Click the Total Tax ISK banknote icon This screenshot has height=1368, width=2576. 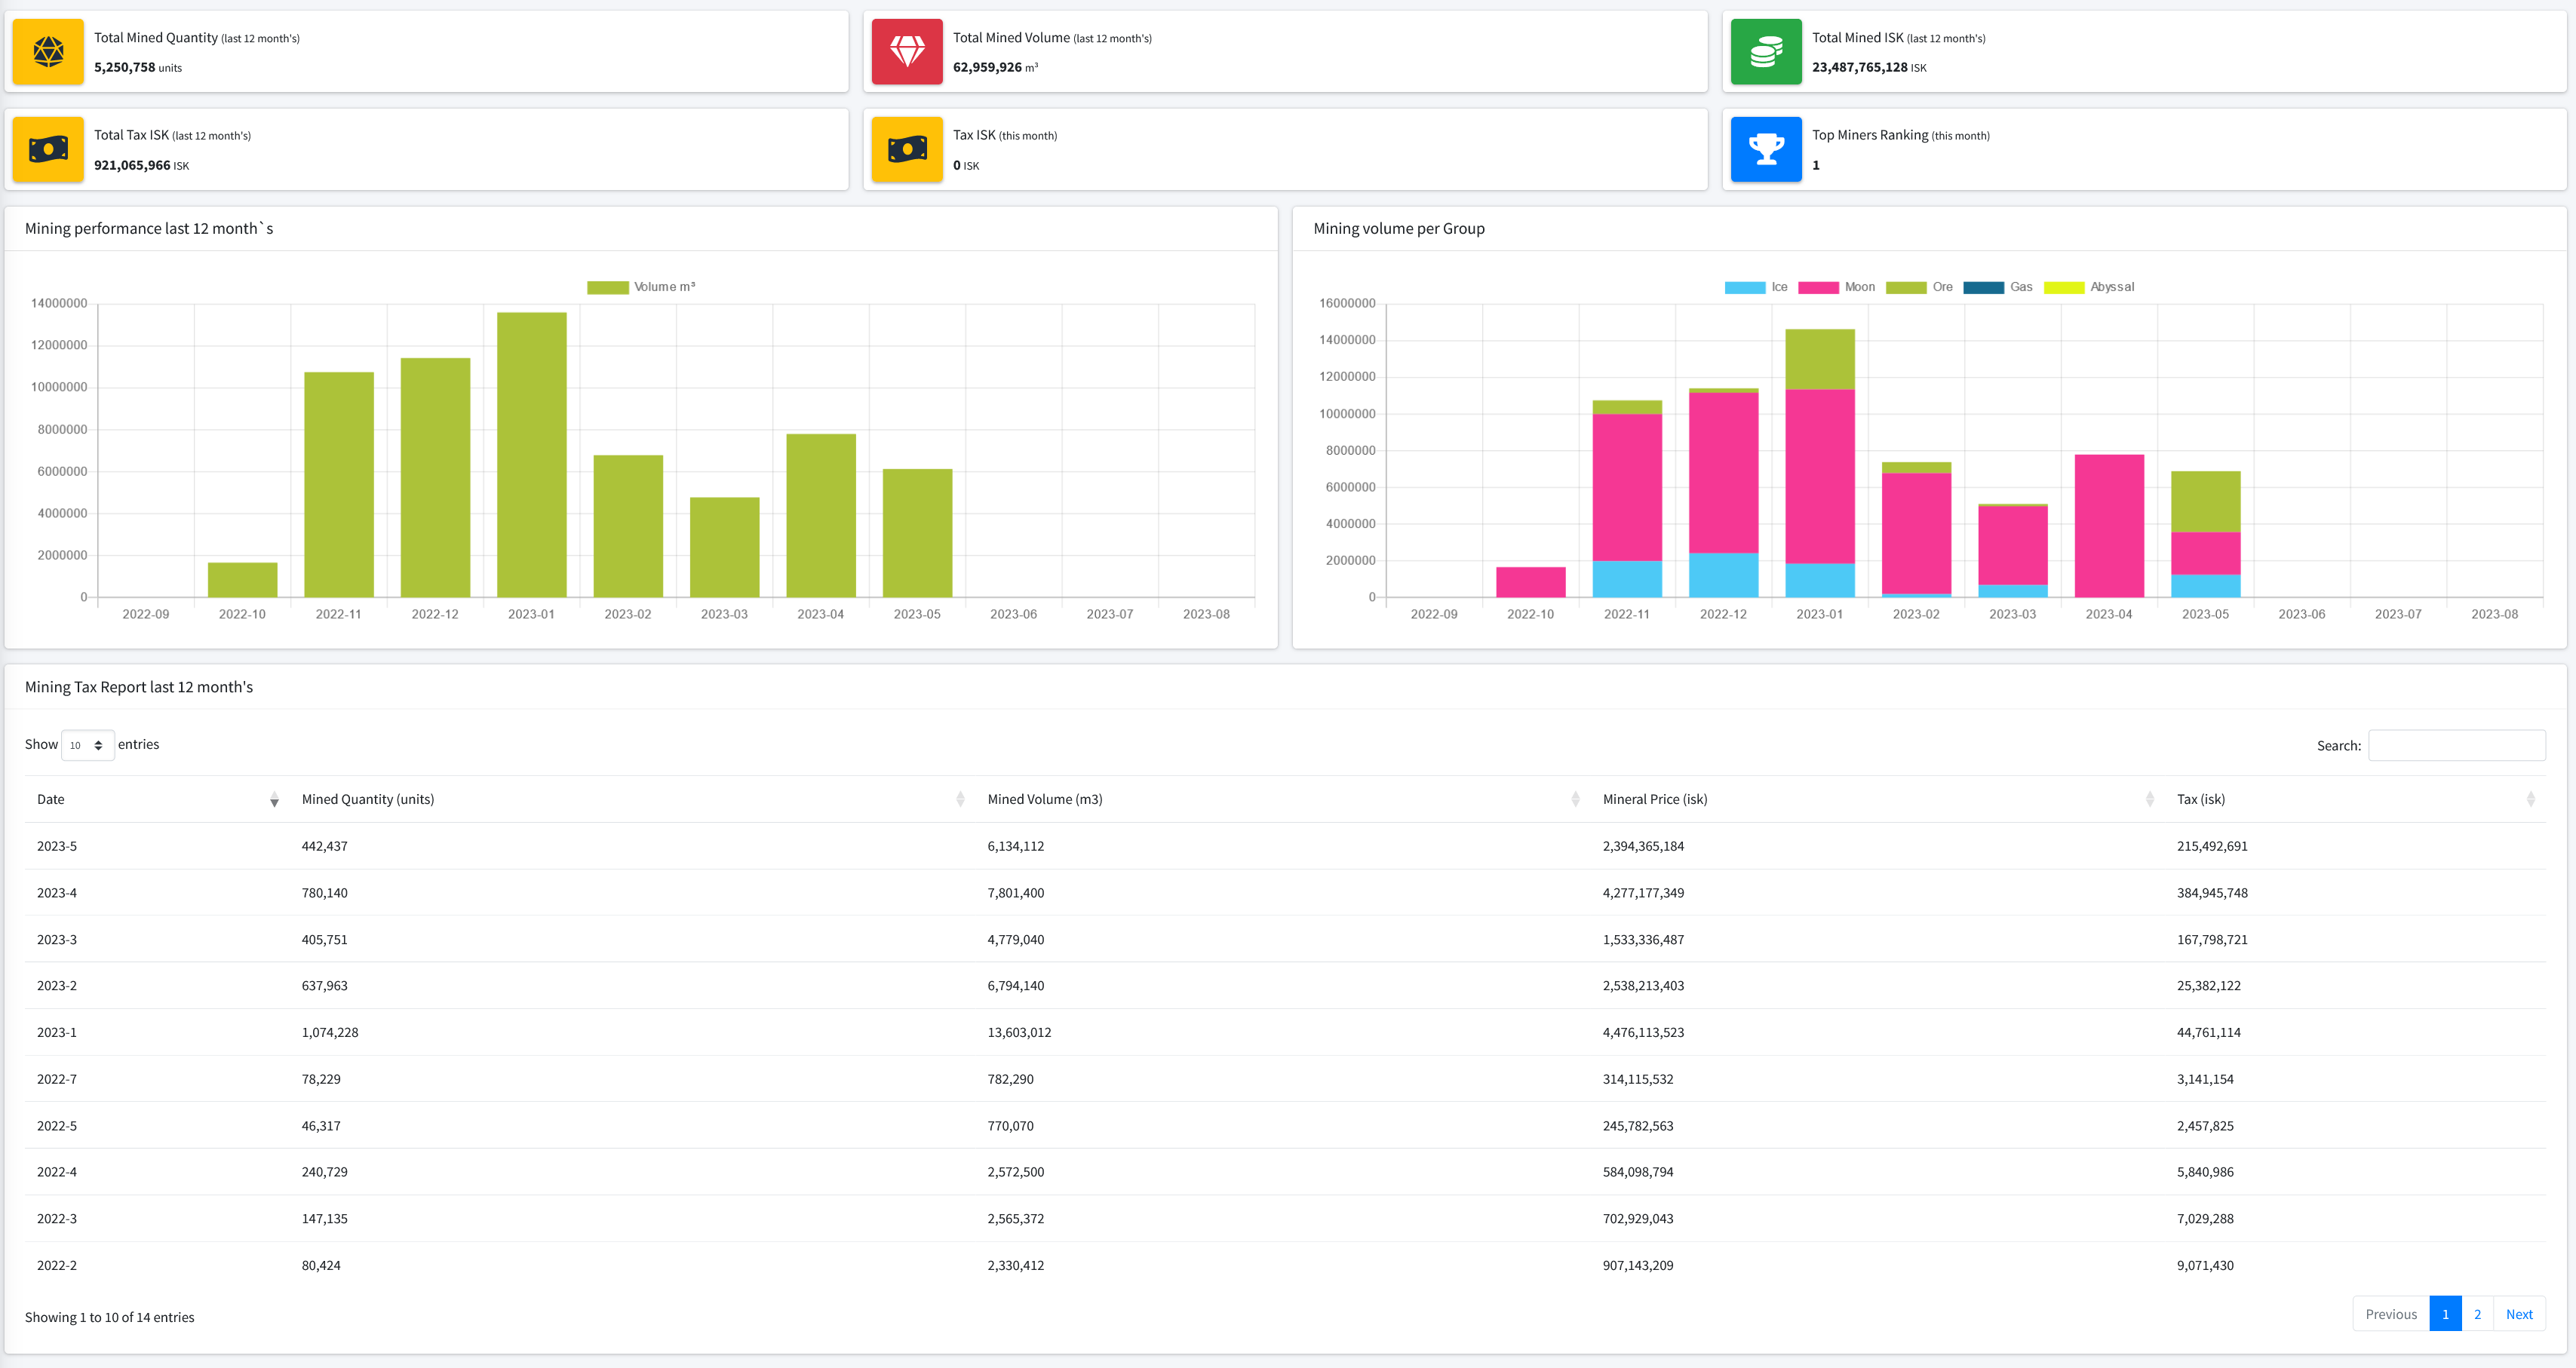(x=48, y=149)
